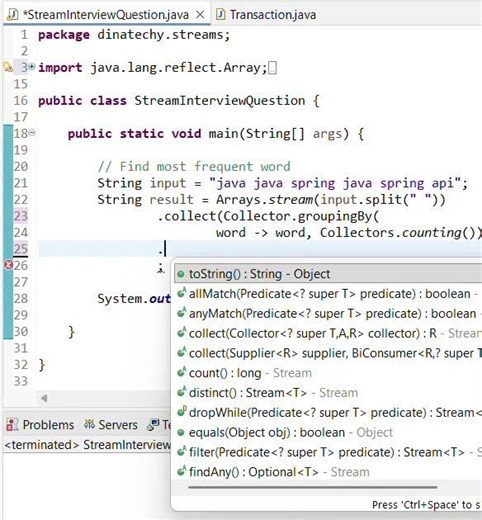The width and height of the screenshot is (482, 520).
Task: Click the StreamInterviewQuestion.java file icon in the tab
Action: pyautogui.click(x=13, y=15)
